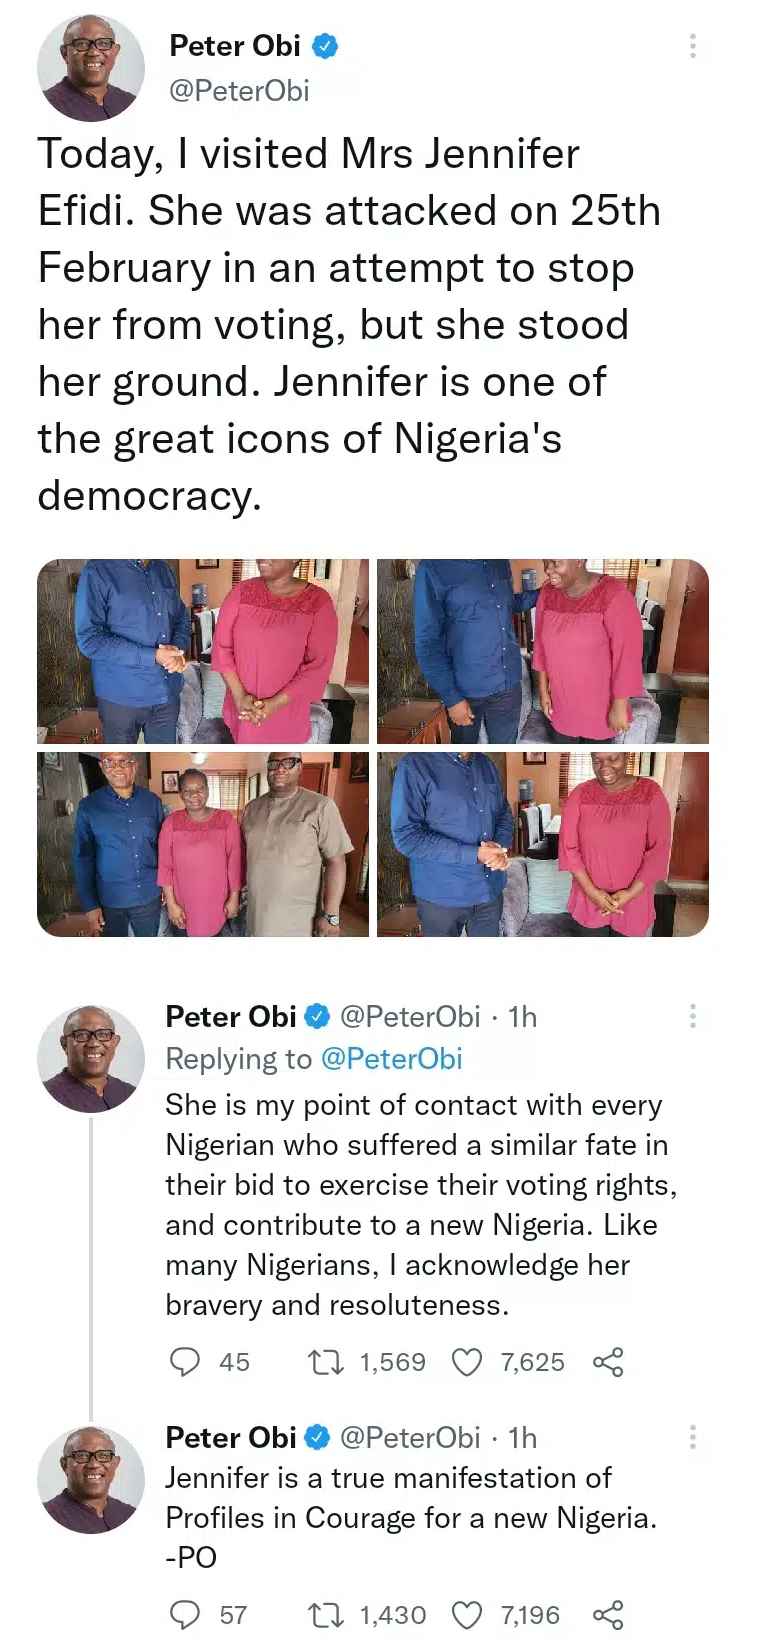758x1648 pixels.
Task: Open profile avatar on the last reply
Action: point(91,1480)
